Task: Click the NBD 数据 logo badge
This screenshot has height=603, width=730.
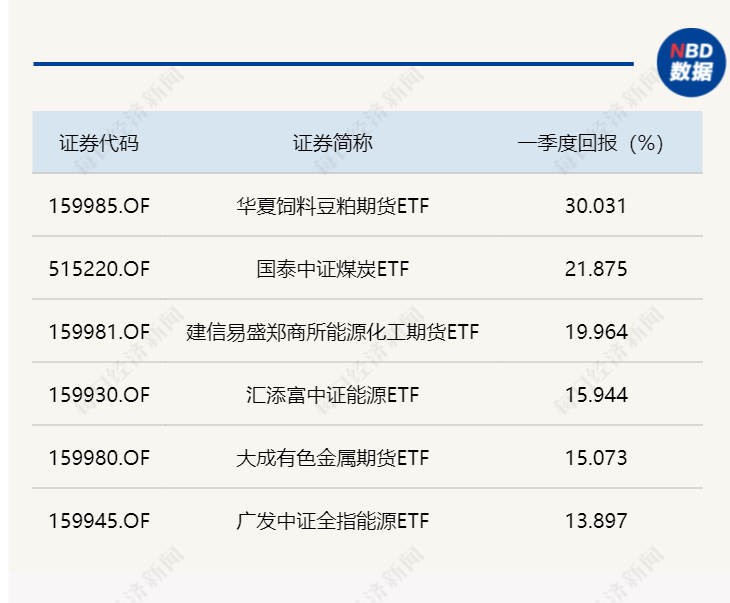Action: pyautogui.click(x=691, y=62)
